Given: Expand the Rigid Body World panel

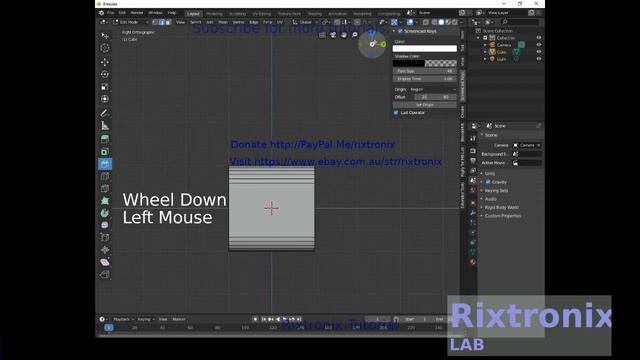Looking at the screenshot, I should 501,207.
